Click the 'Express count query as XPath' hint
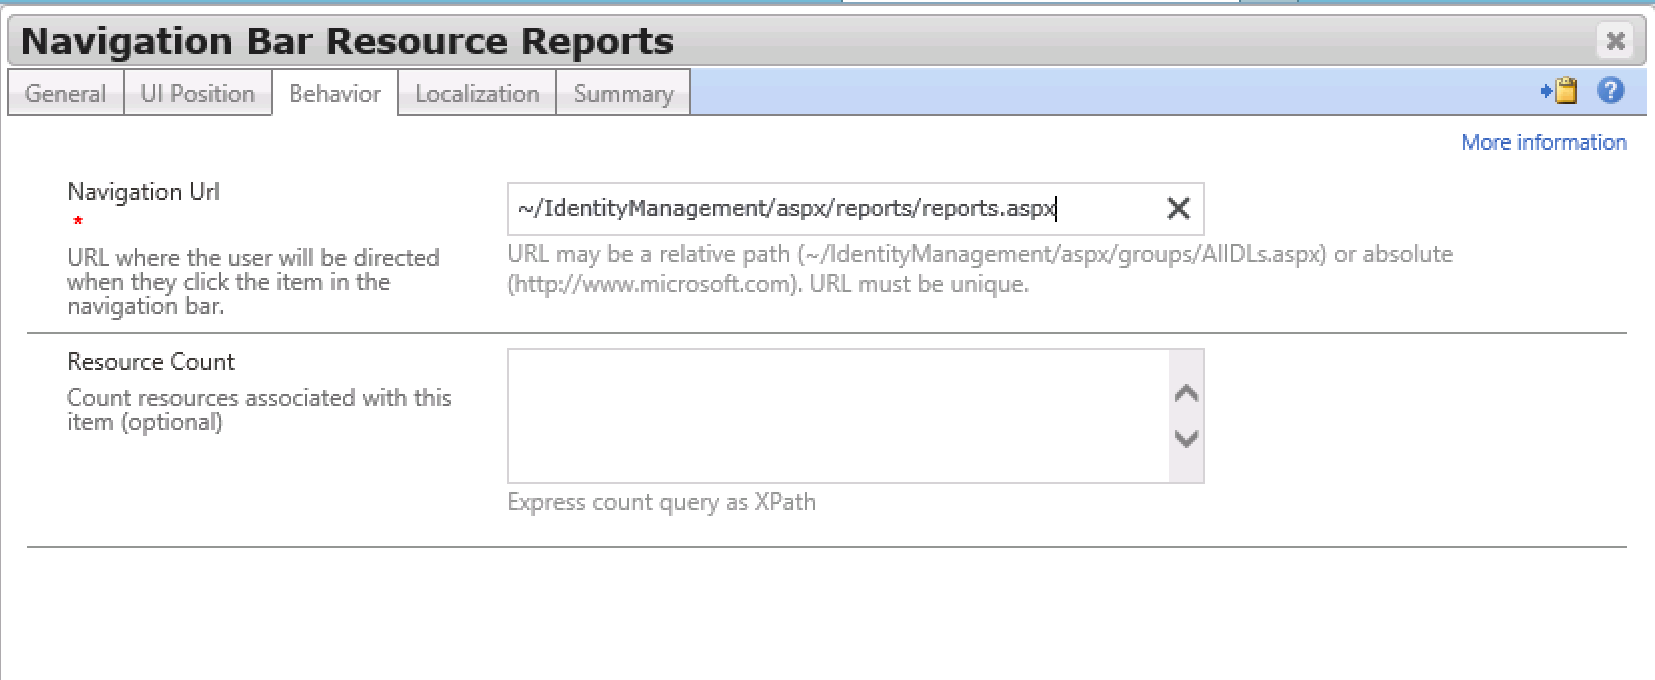 (661, 502)
